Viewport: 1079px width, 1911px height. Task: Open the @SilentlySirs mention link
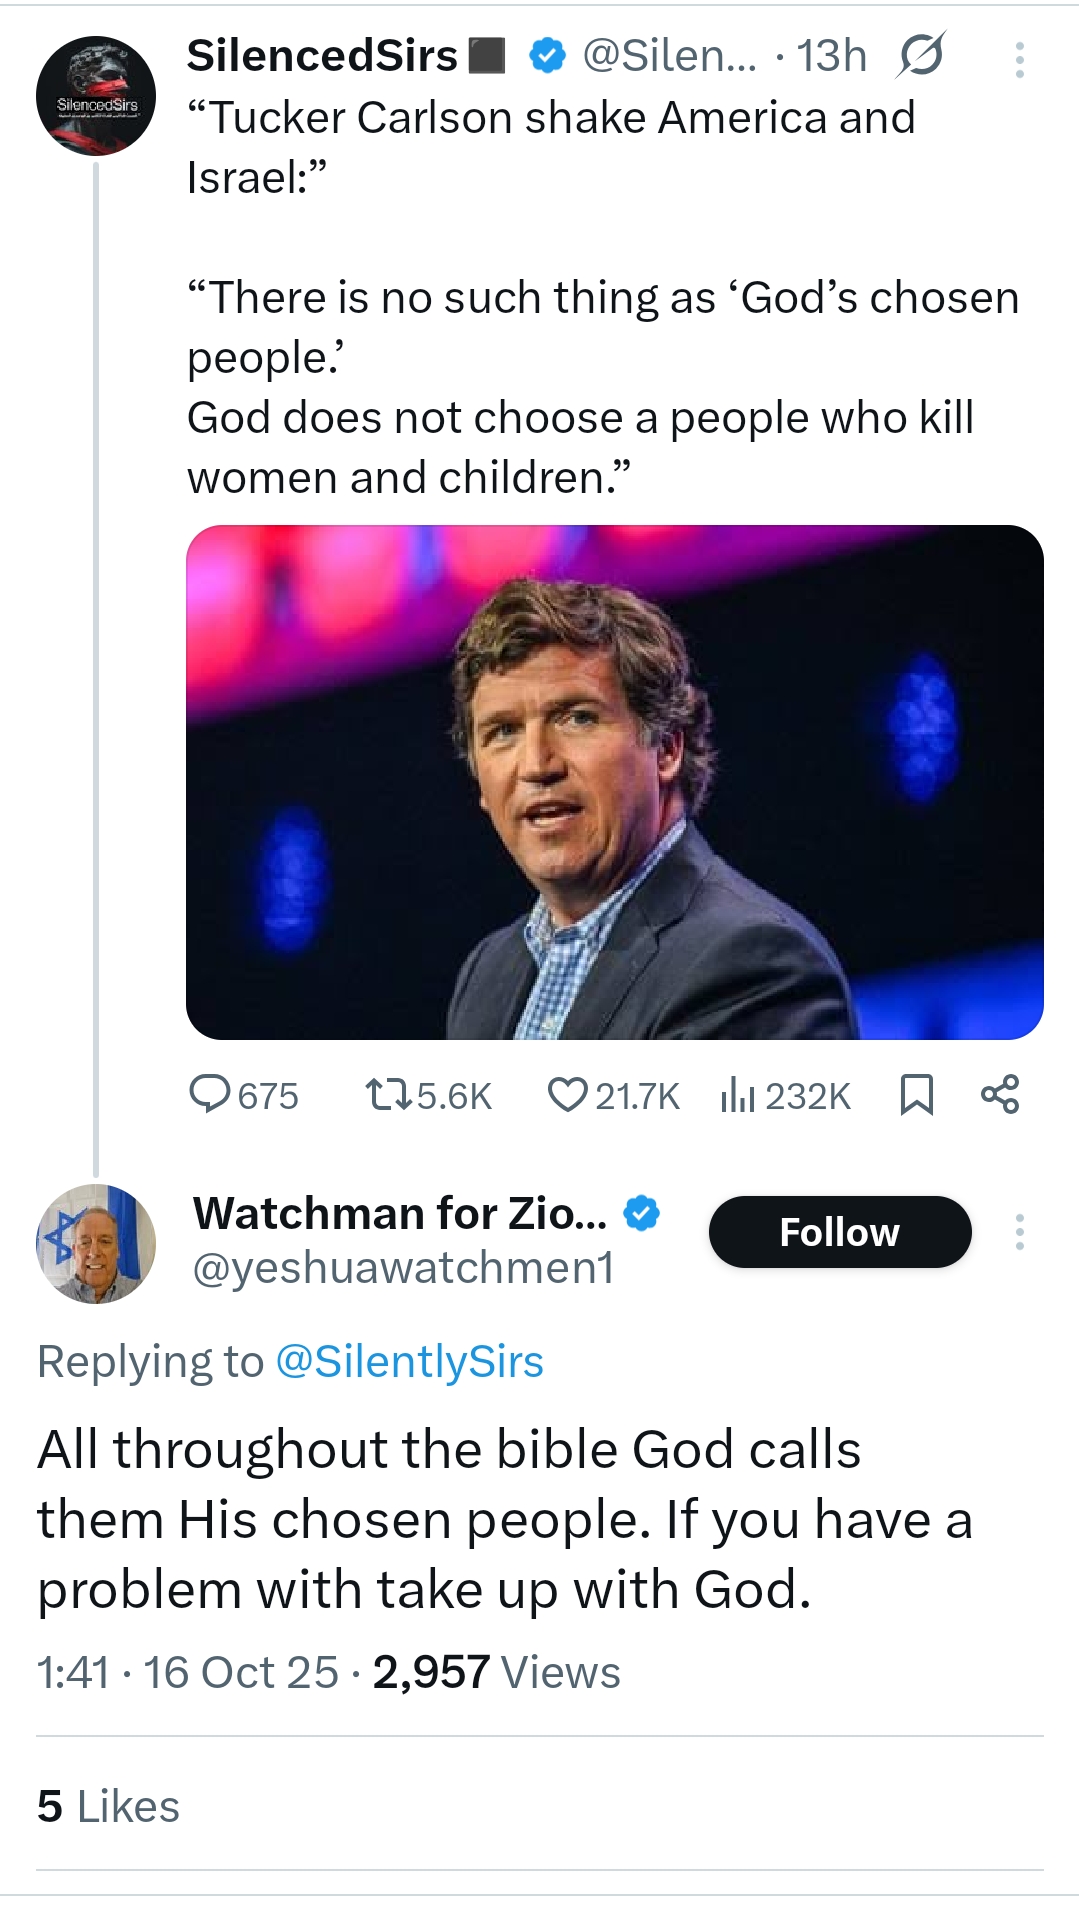pos(409,1362)
